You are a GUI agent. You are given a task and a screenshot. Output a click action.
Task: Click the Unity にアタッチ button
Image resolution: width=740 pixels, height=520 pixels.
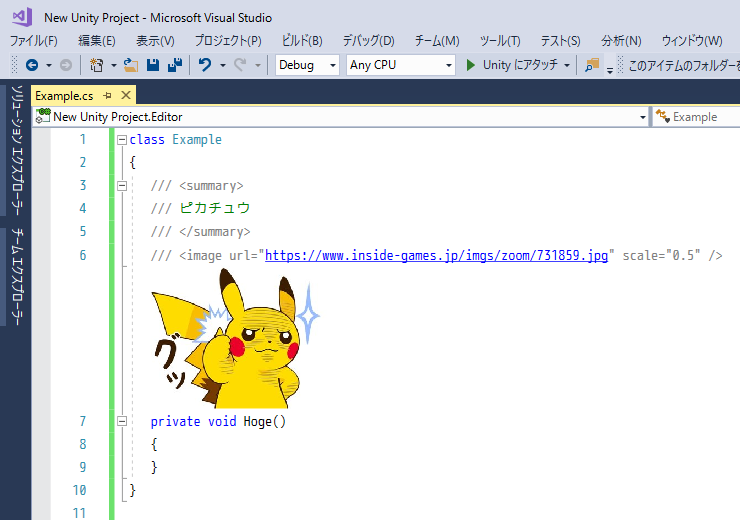click(x=520, y=65)
